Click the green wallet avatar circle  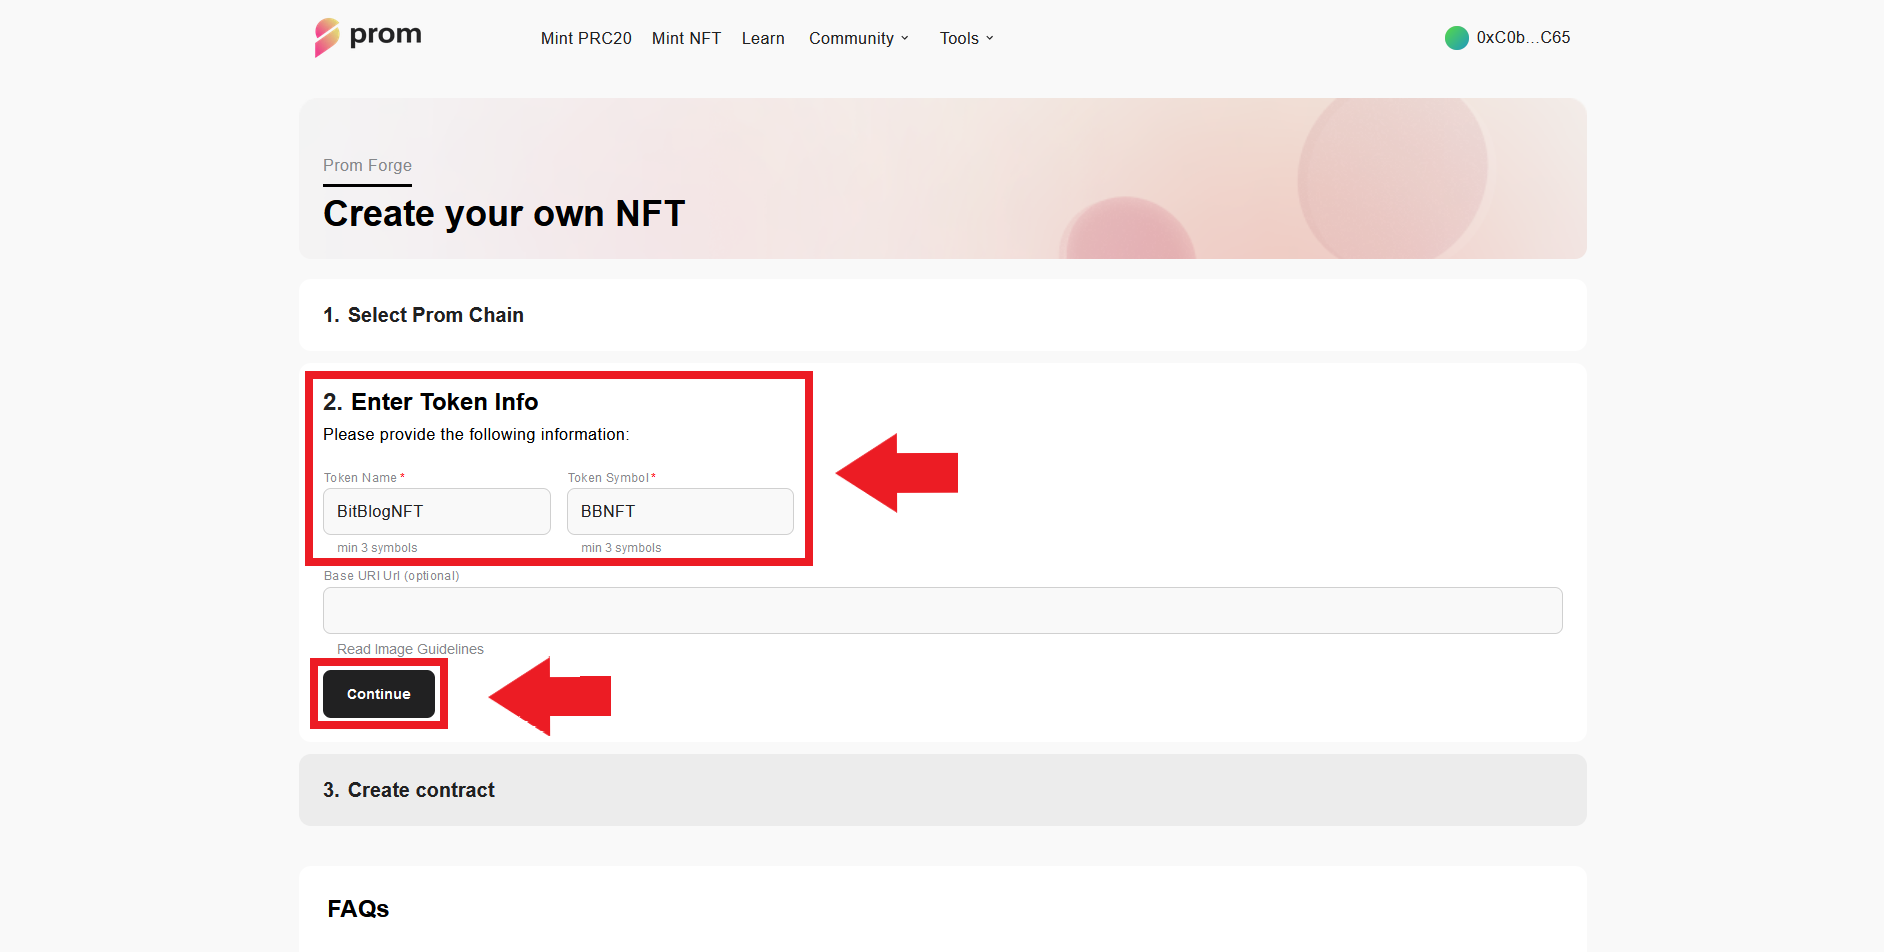pos(1456,38)
